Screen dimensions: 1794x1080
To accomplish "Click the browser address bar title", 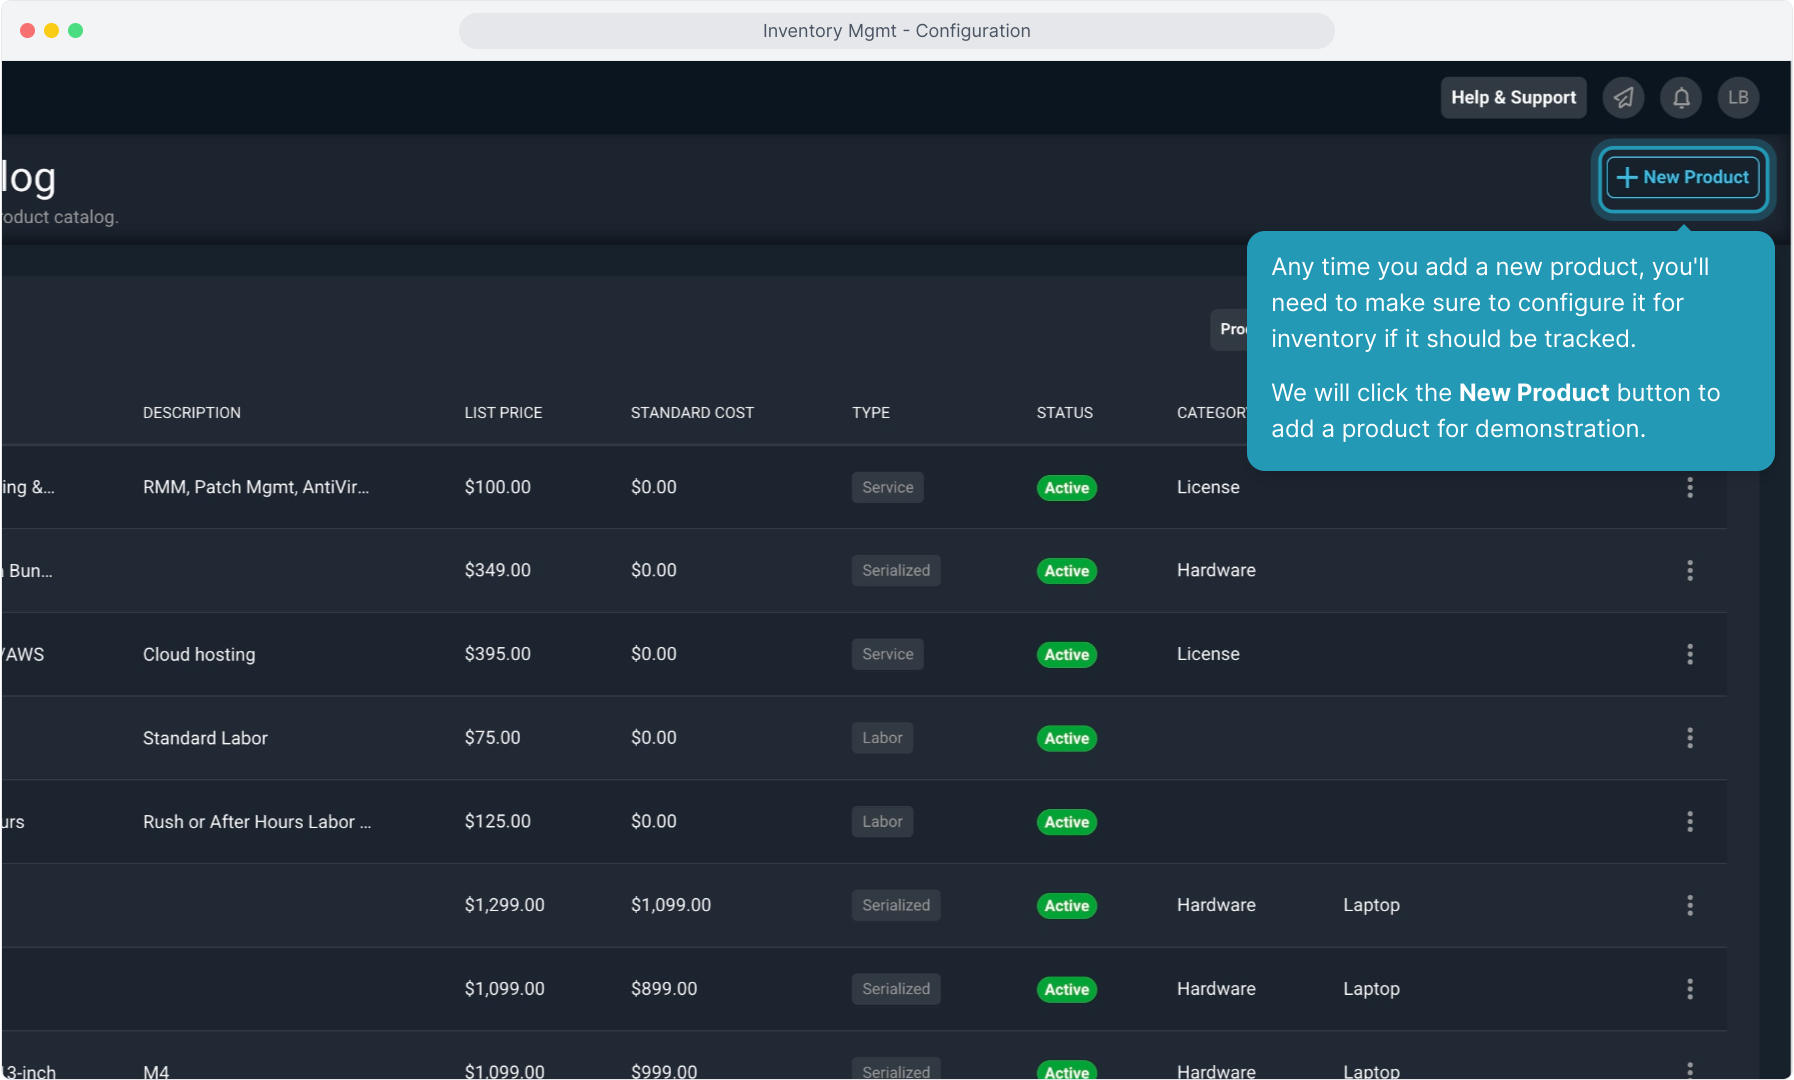I will pos(896,31).
